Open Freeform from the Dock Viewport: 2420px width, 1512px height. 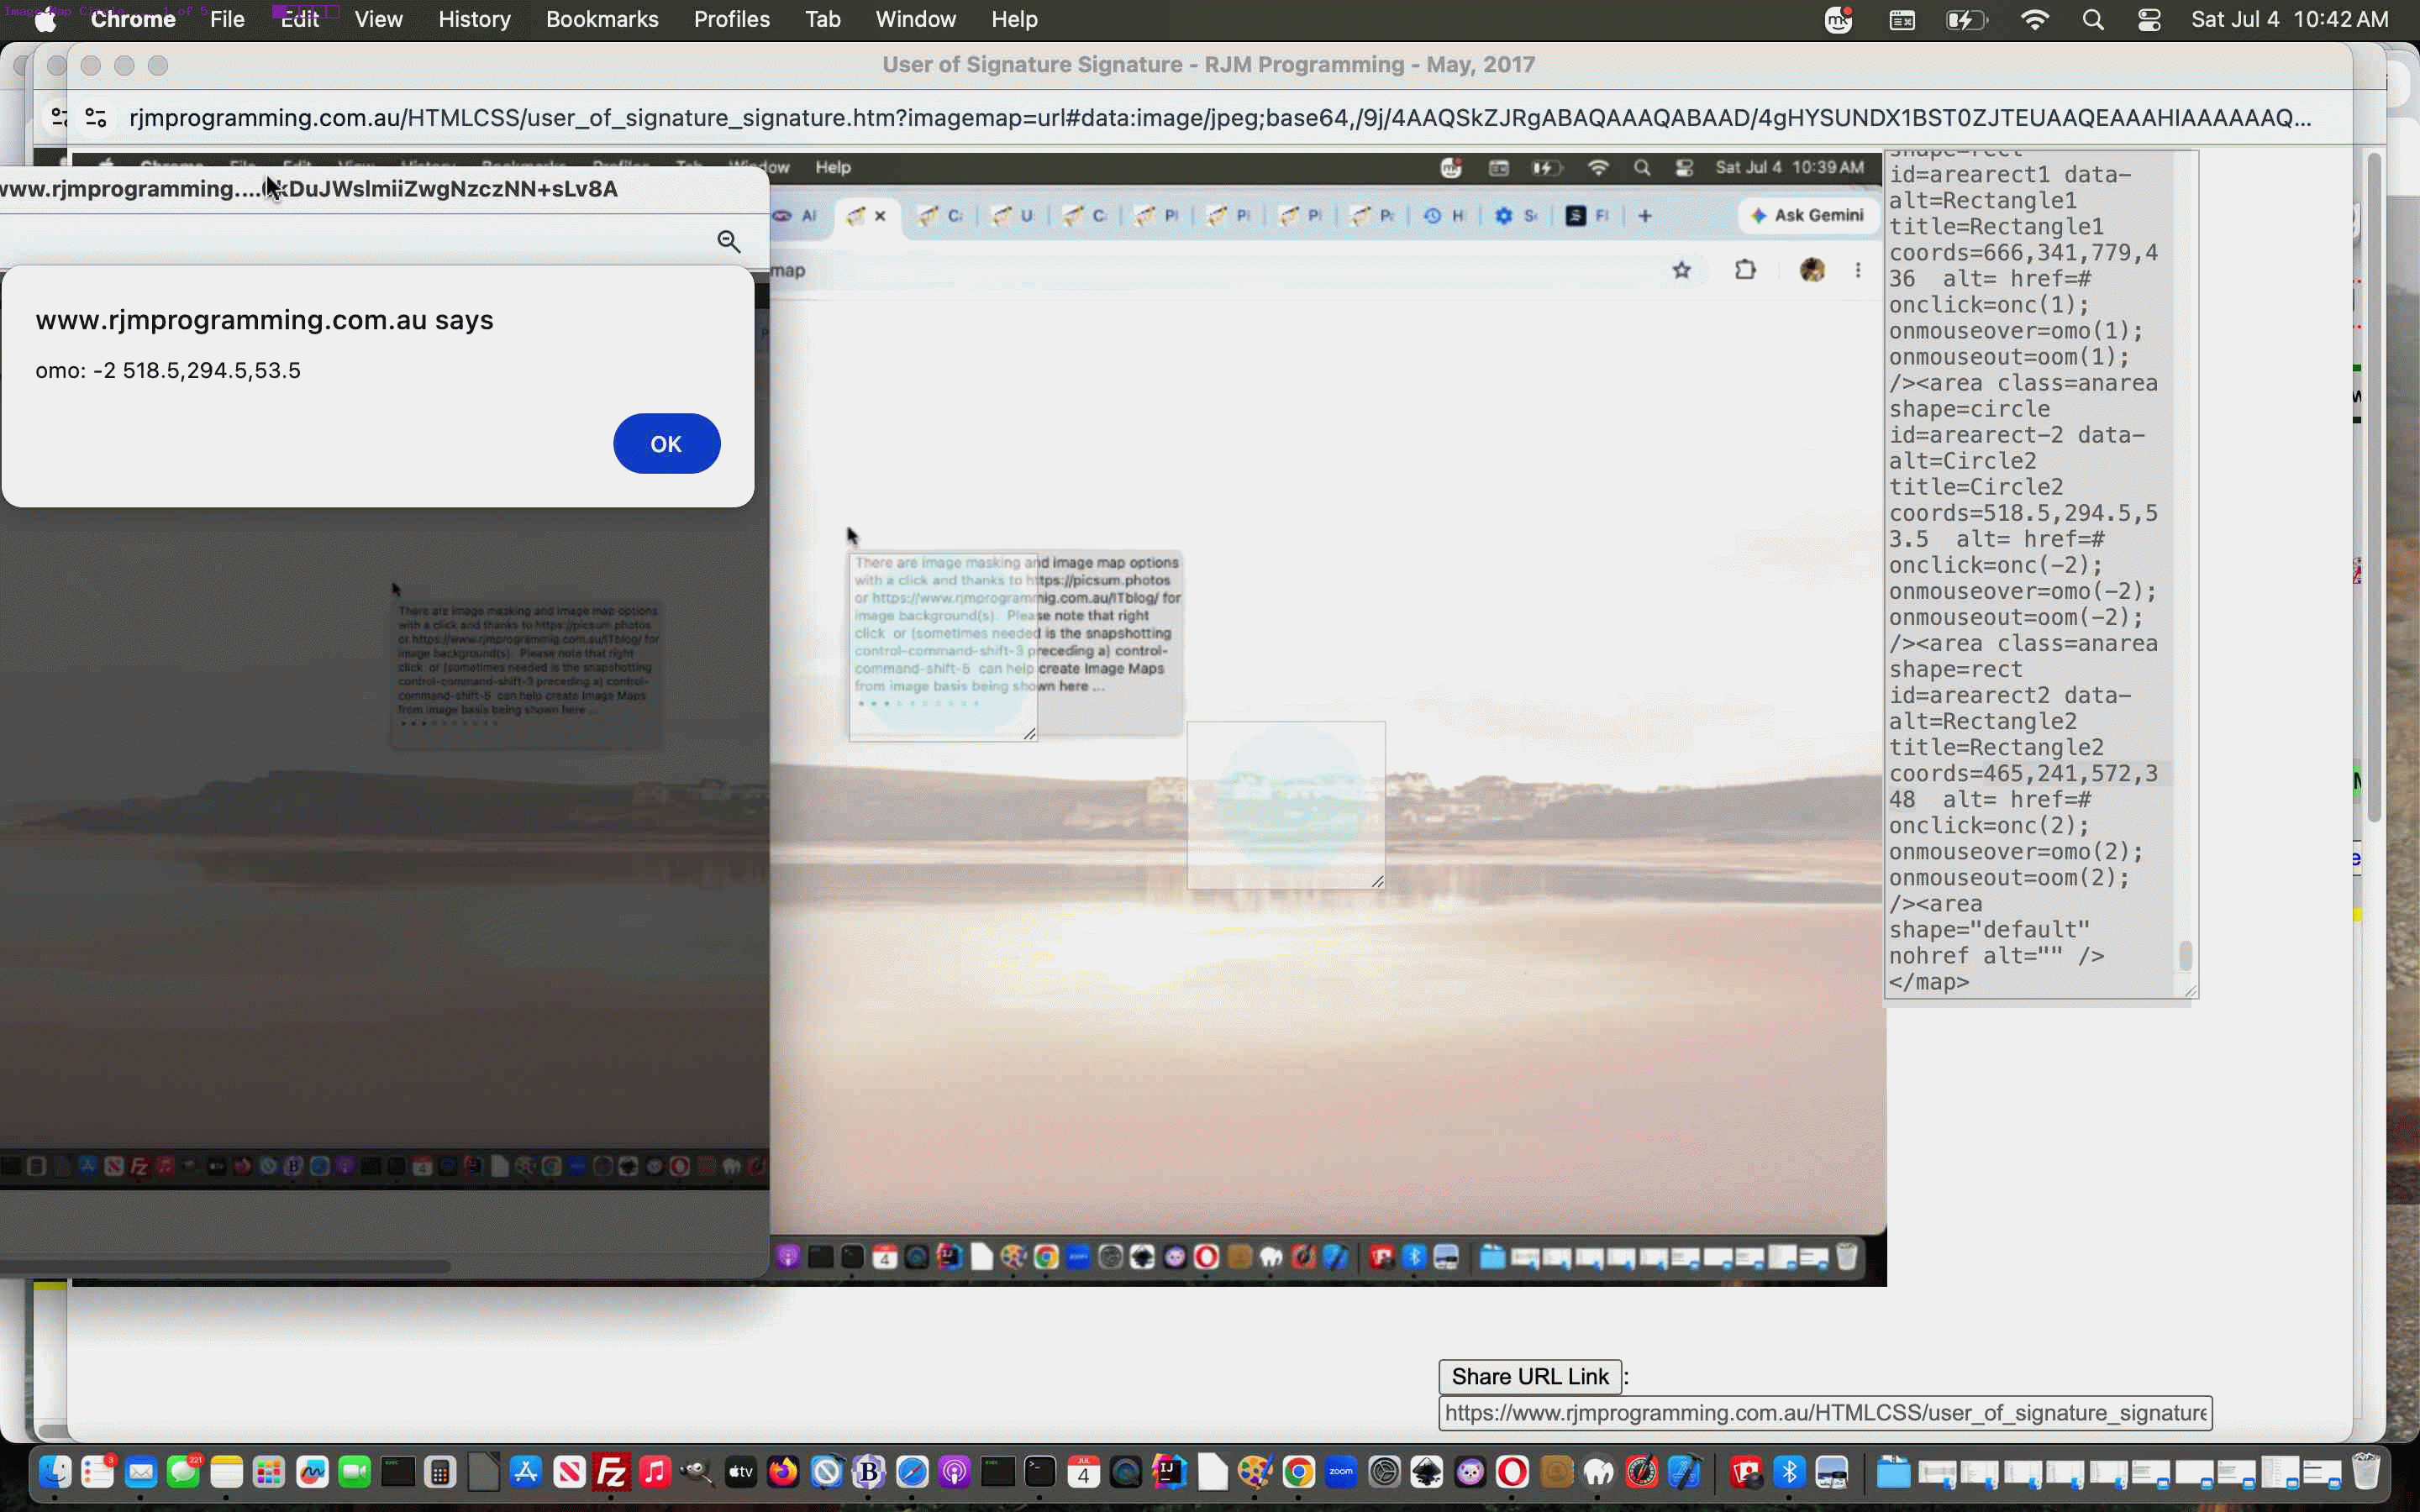[x=312, y=1472]
